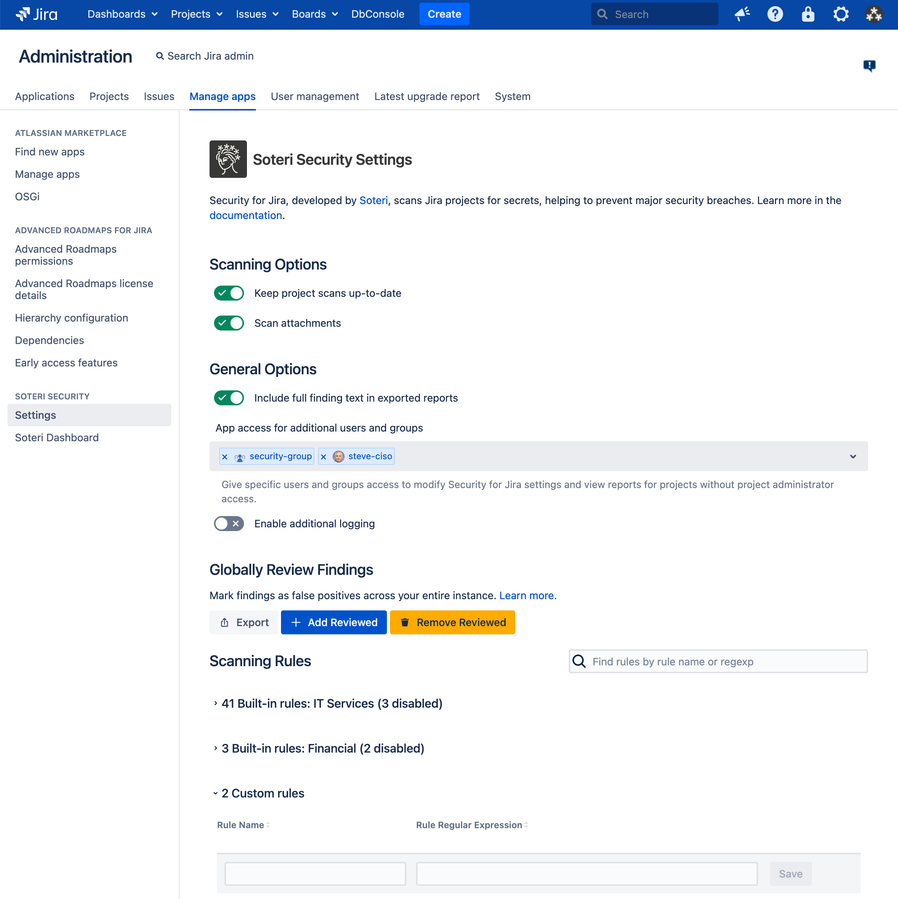
Task: Expand 41 Built-in rules: IT Services
Action: [x=327, y=703]
